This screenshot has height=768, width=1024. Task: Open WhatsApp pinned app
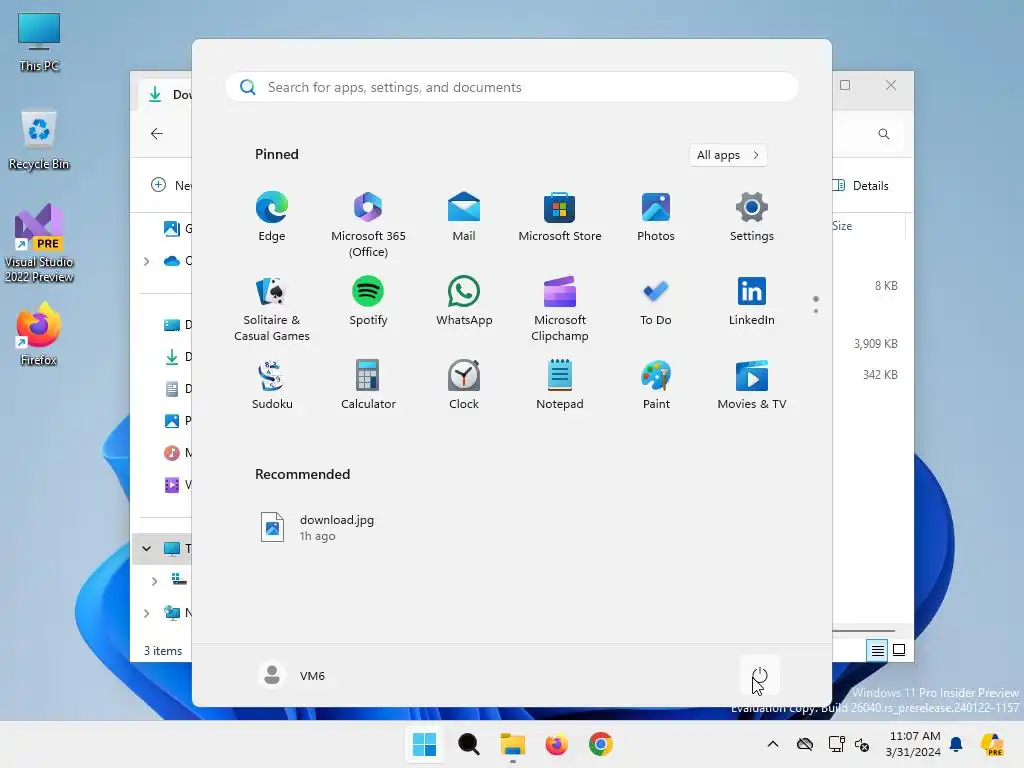pos(464,301)
